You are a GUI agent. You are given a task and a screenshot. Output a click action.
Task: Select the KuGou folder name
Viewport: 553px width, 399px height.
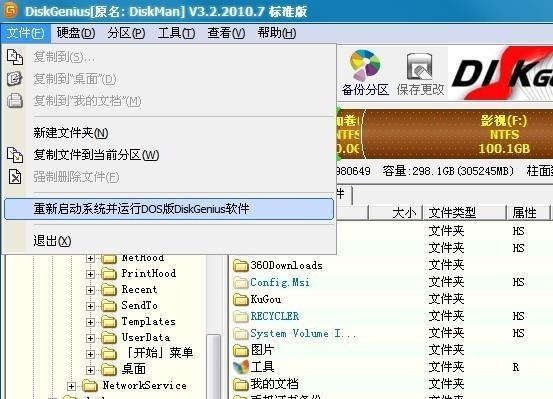click(266, 299)
